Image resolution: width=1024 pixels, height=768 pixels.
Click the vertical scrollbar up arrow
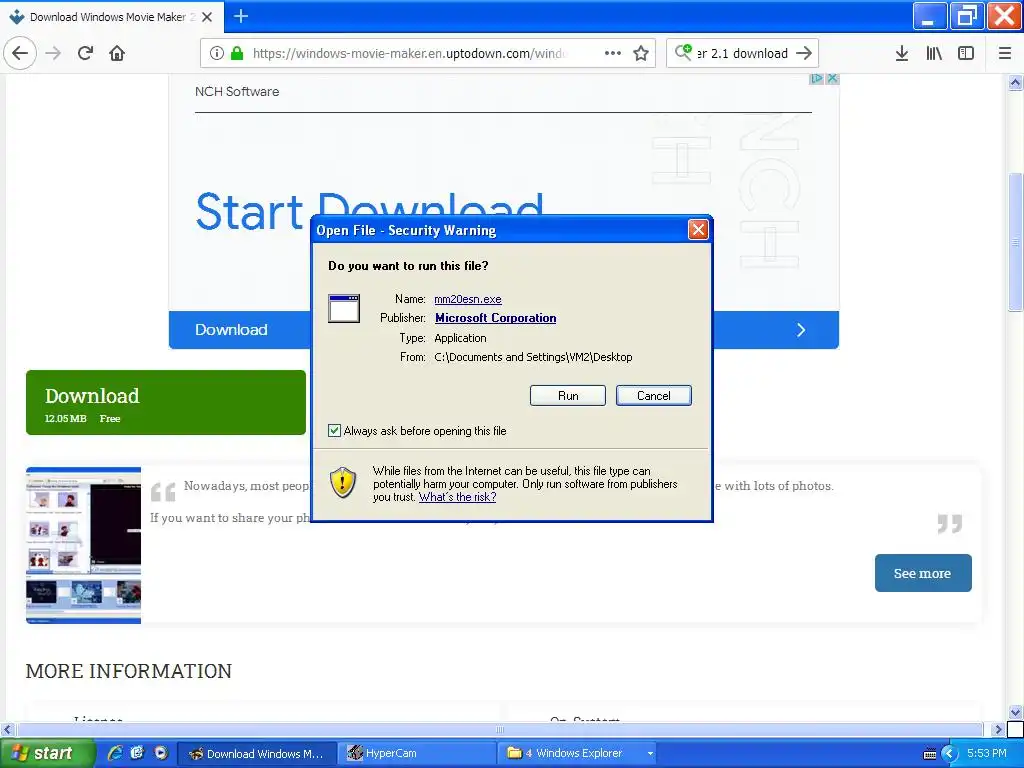1015,82
